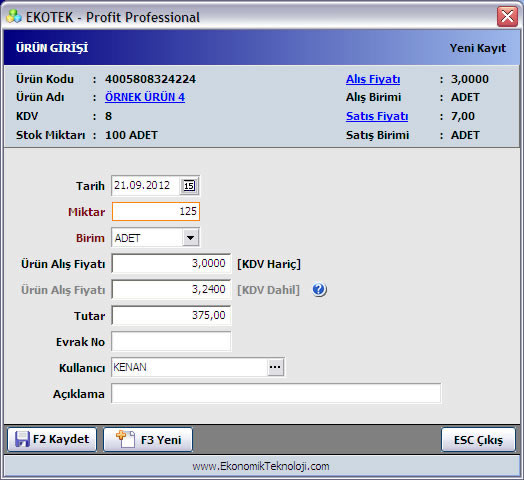The image size is (524, 480).
Task: Click the Tutar total amount field
Action: click(x=171, y=315)
